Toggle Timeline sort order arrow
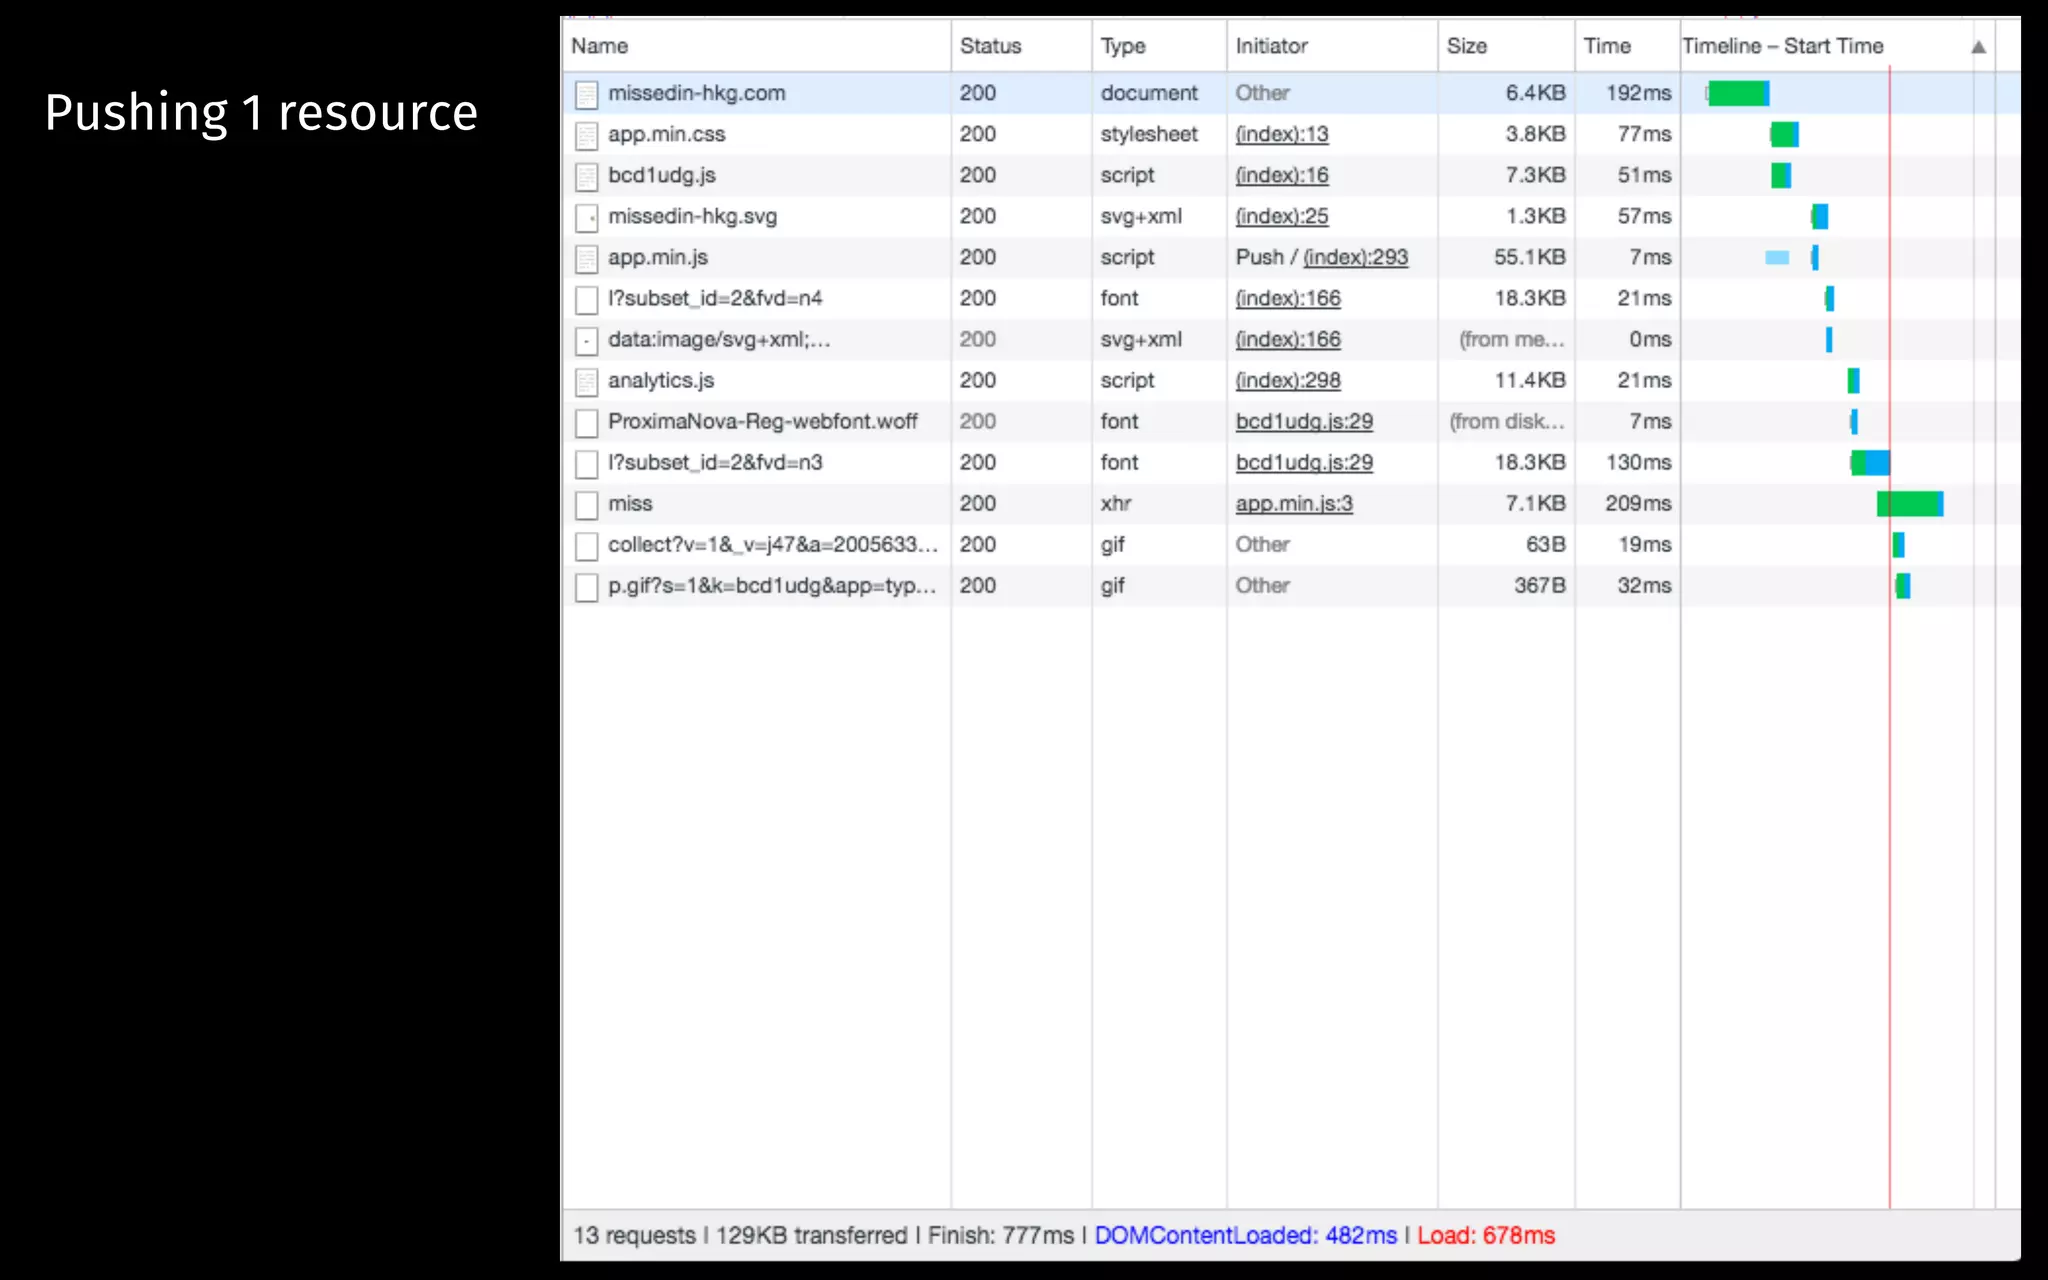 coord(1978,47)
